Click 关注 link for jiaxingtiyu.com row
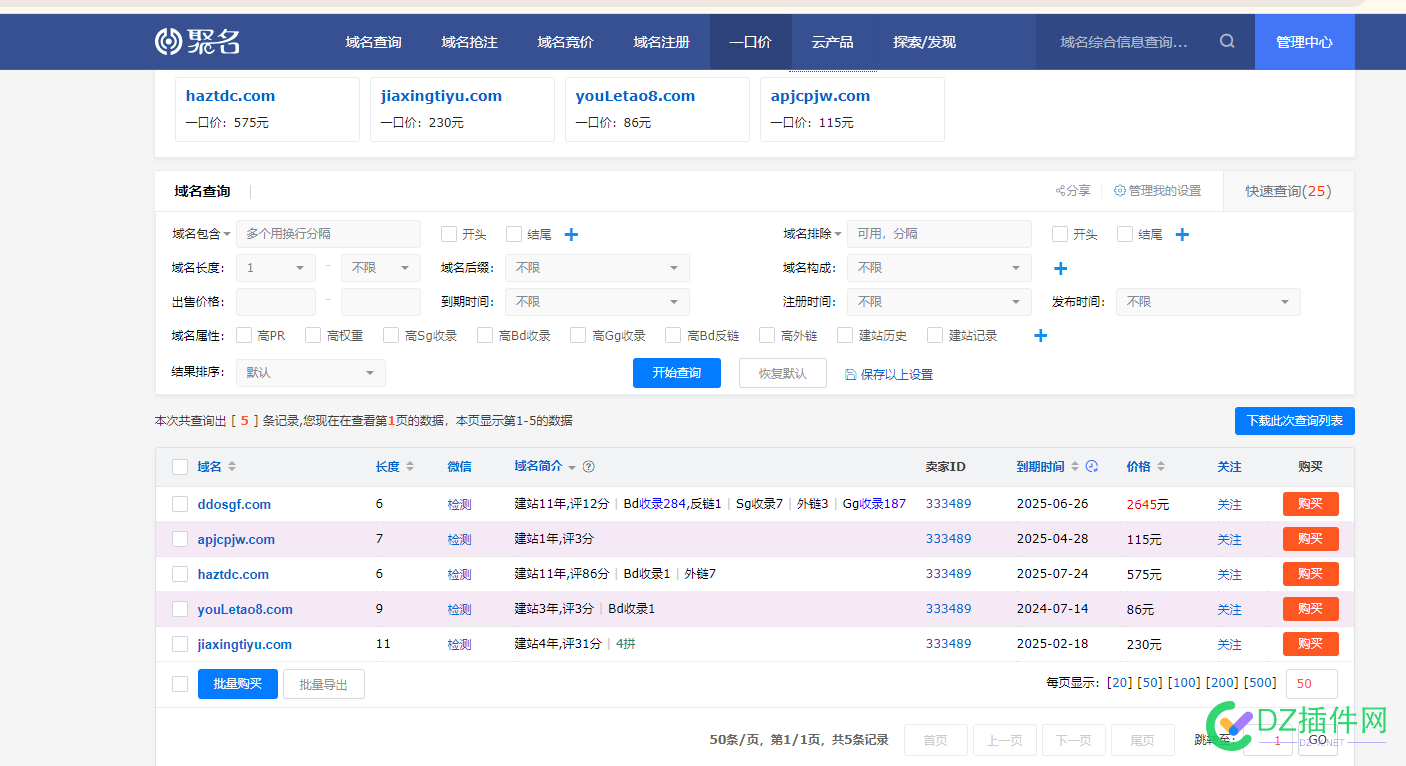The width and height of the screenshot is (1406, 766). pos(1229,644)
